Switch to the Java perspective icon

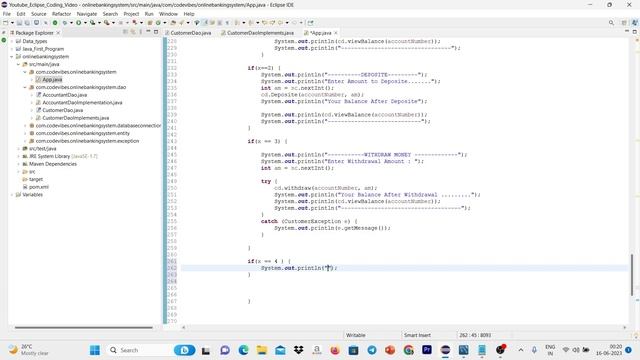click(x=635, y=23)
